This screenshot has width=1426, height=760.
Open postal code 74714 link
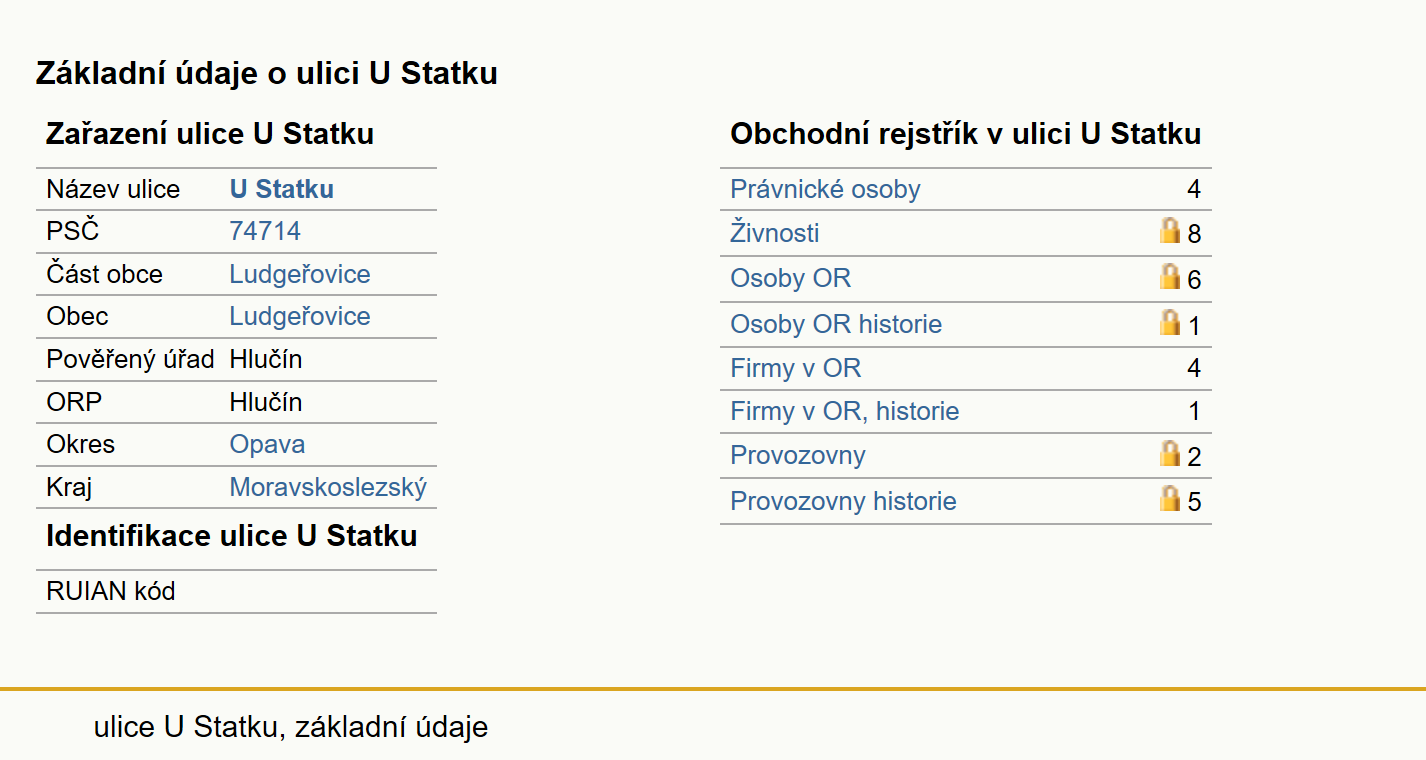(x=265, y=231)
